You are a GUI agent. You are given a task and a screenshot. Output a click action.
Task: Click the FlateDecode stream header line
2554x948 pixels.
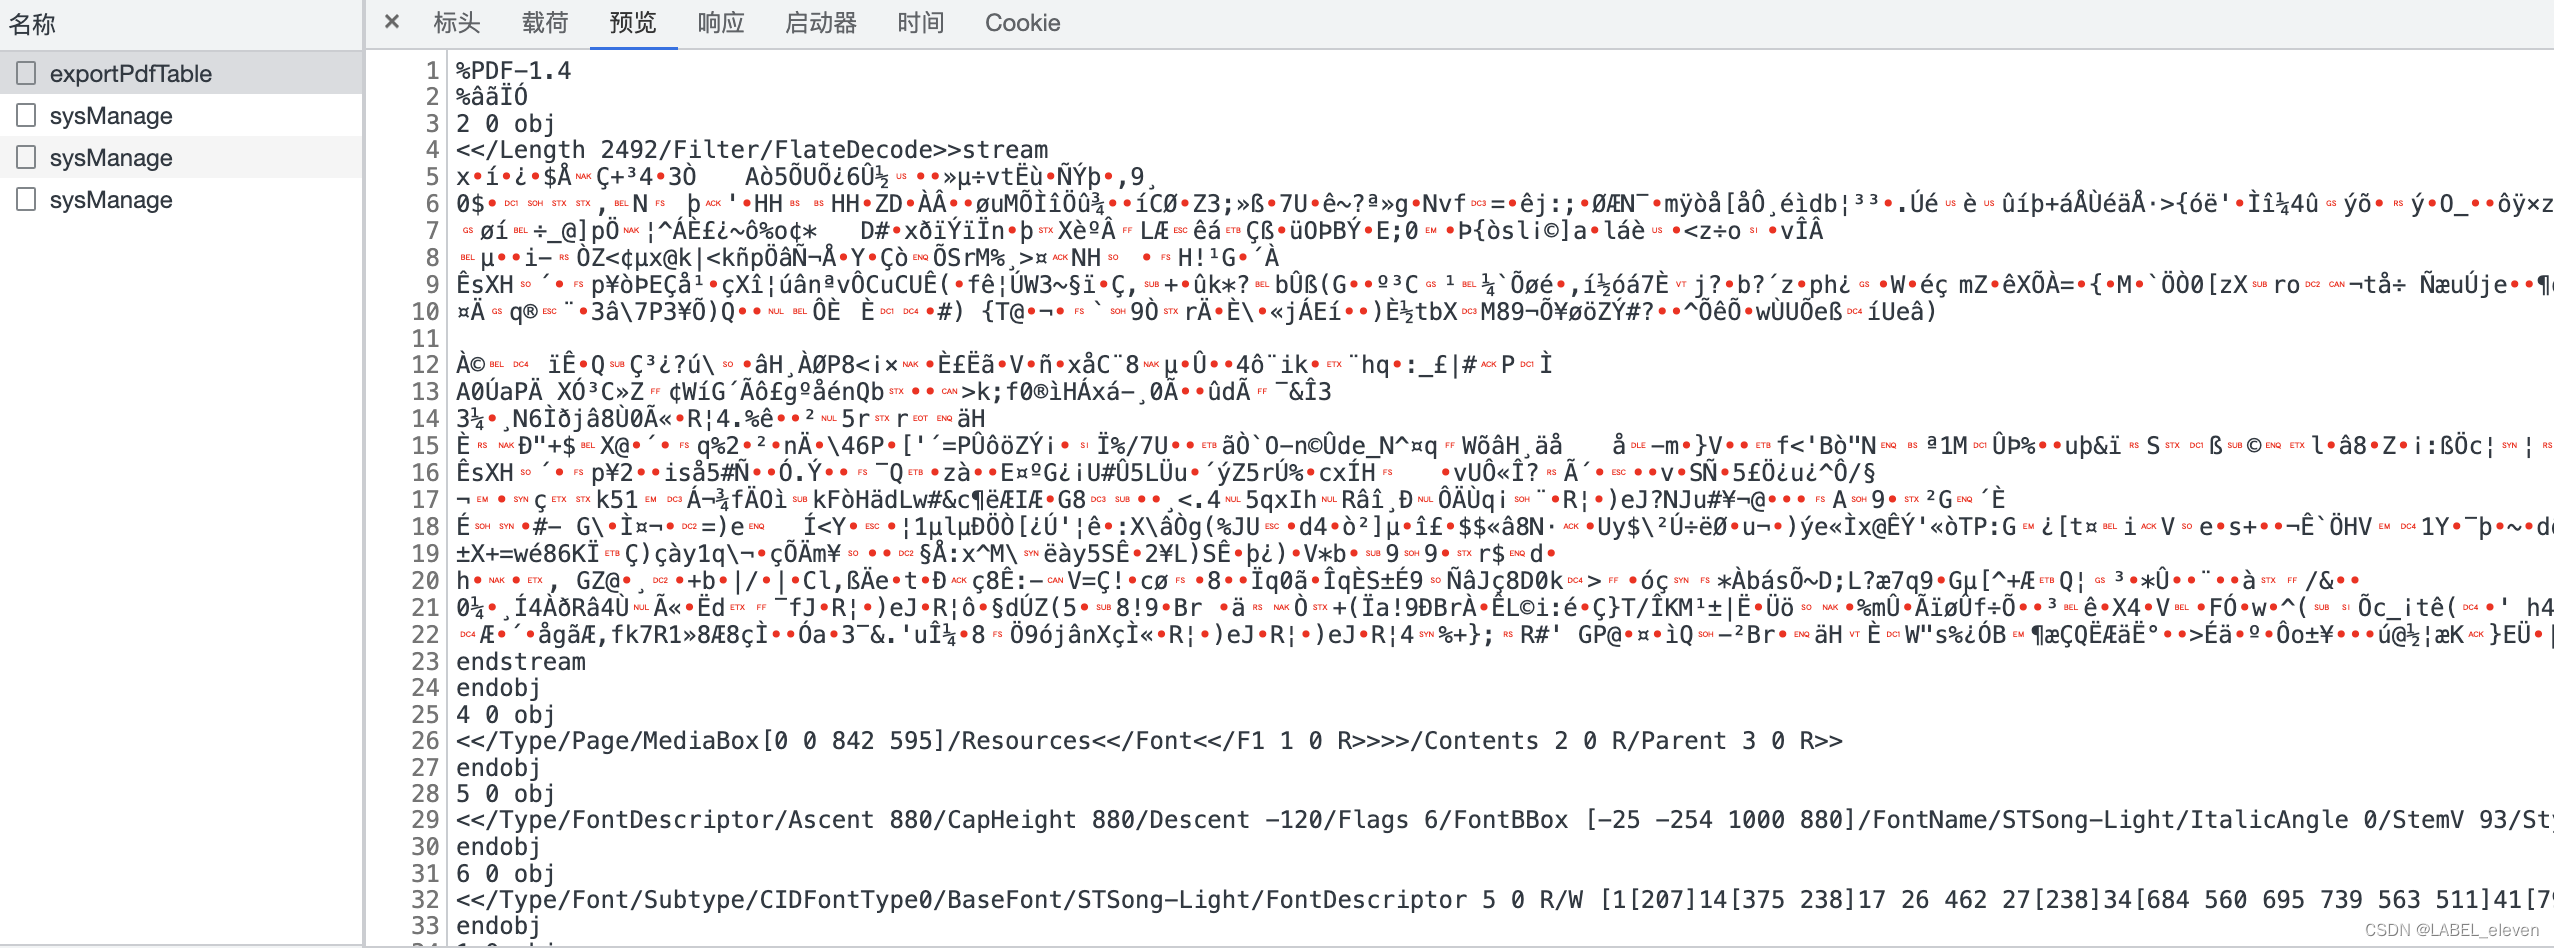tap(752, 150)
